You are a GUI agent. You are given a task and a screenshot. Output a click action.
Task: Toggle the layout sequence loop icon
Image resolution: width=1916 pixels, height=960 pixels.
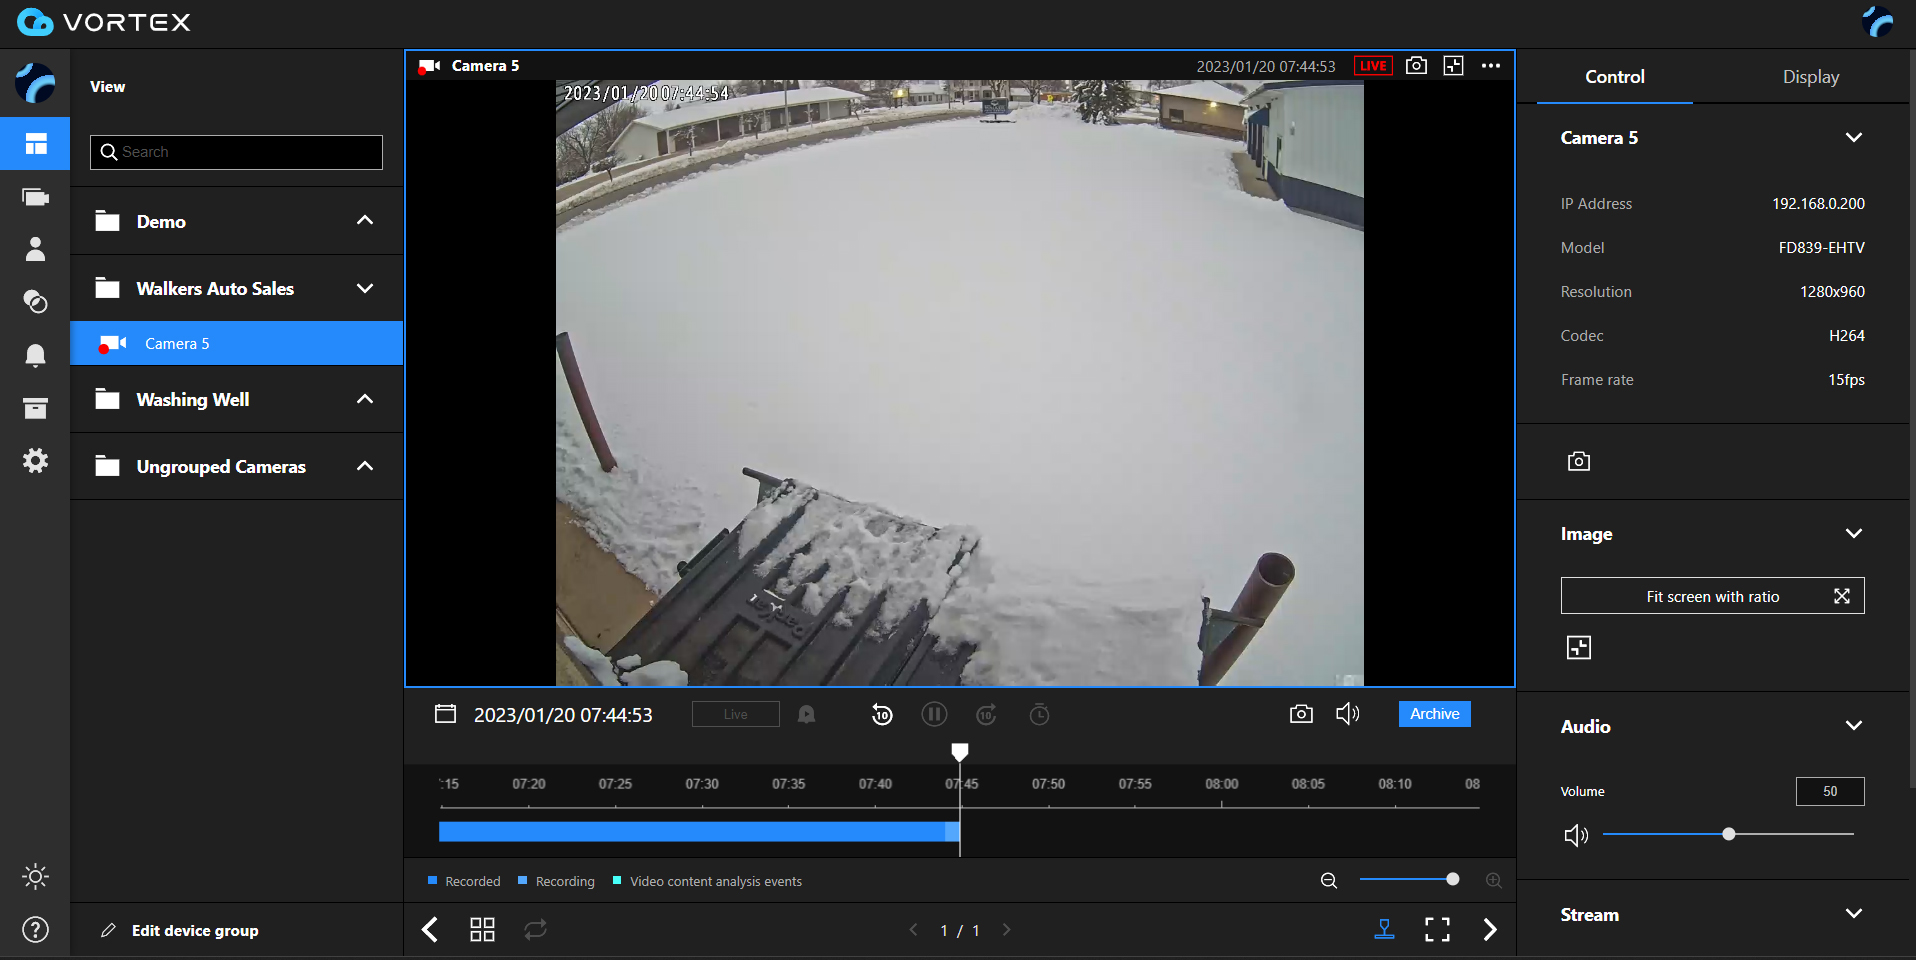pos(535,930)
